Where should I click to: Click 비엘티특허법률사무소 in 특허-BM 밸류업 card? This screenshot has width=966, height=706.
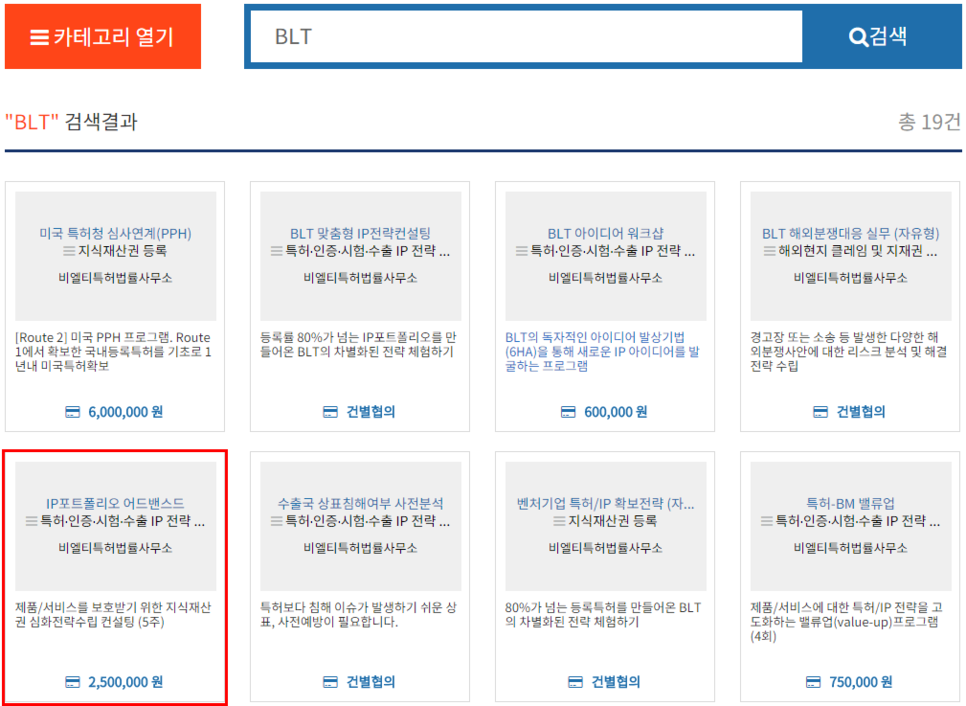coord(851,548)
